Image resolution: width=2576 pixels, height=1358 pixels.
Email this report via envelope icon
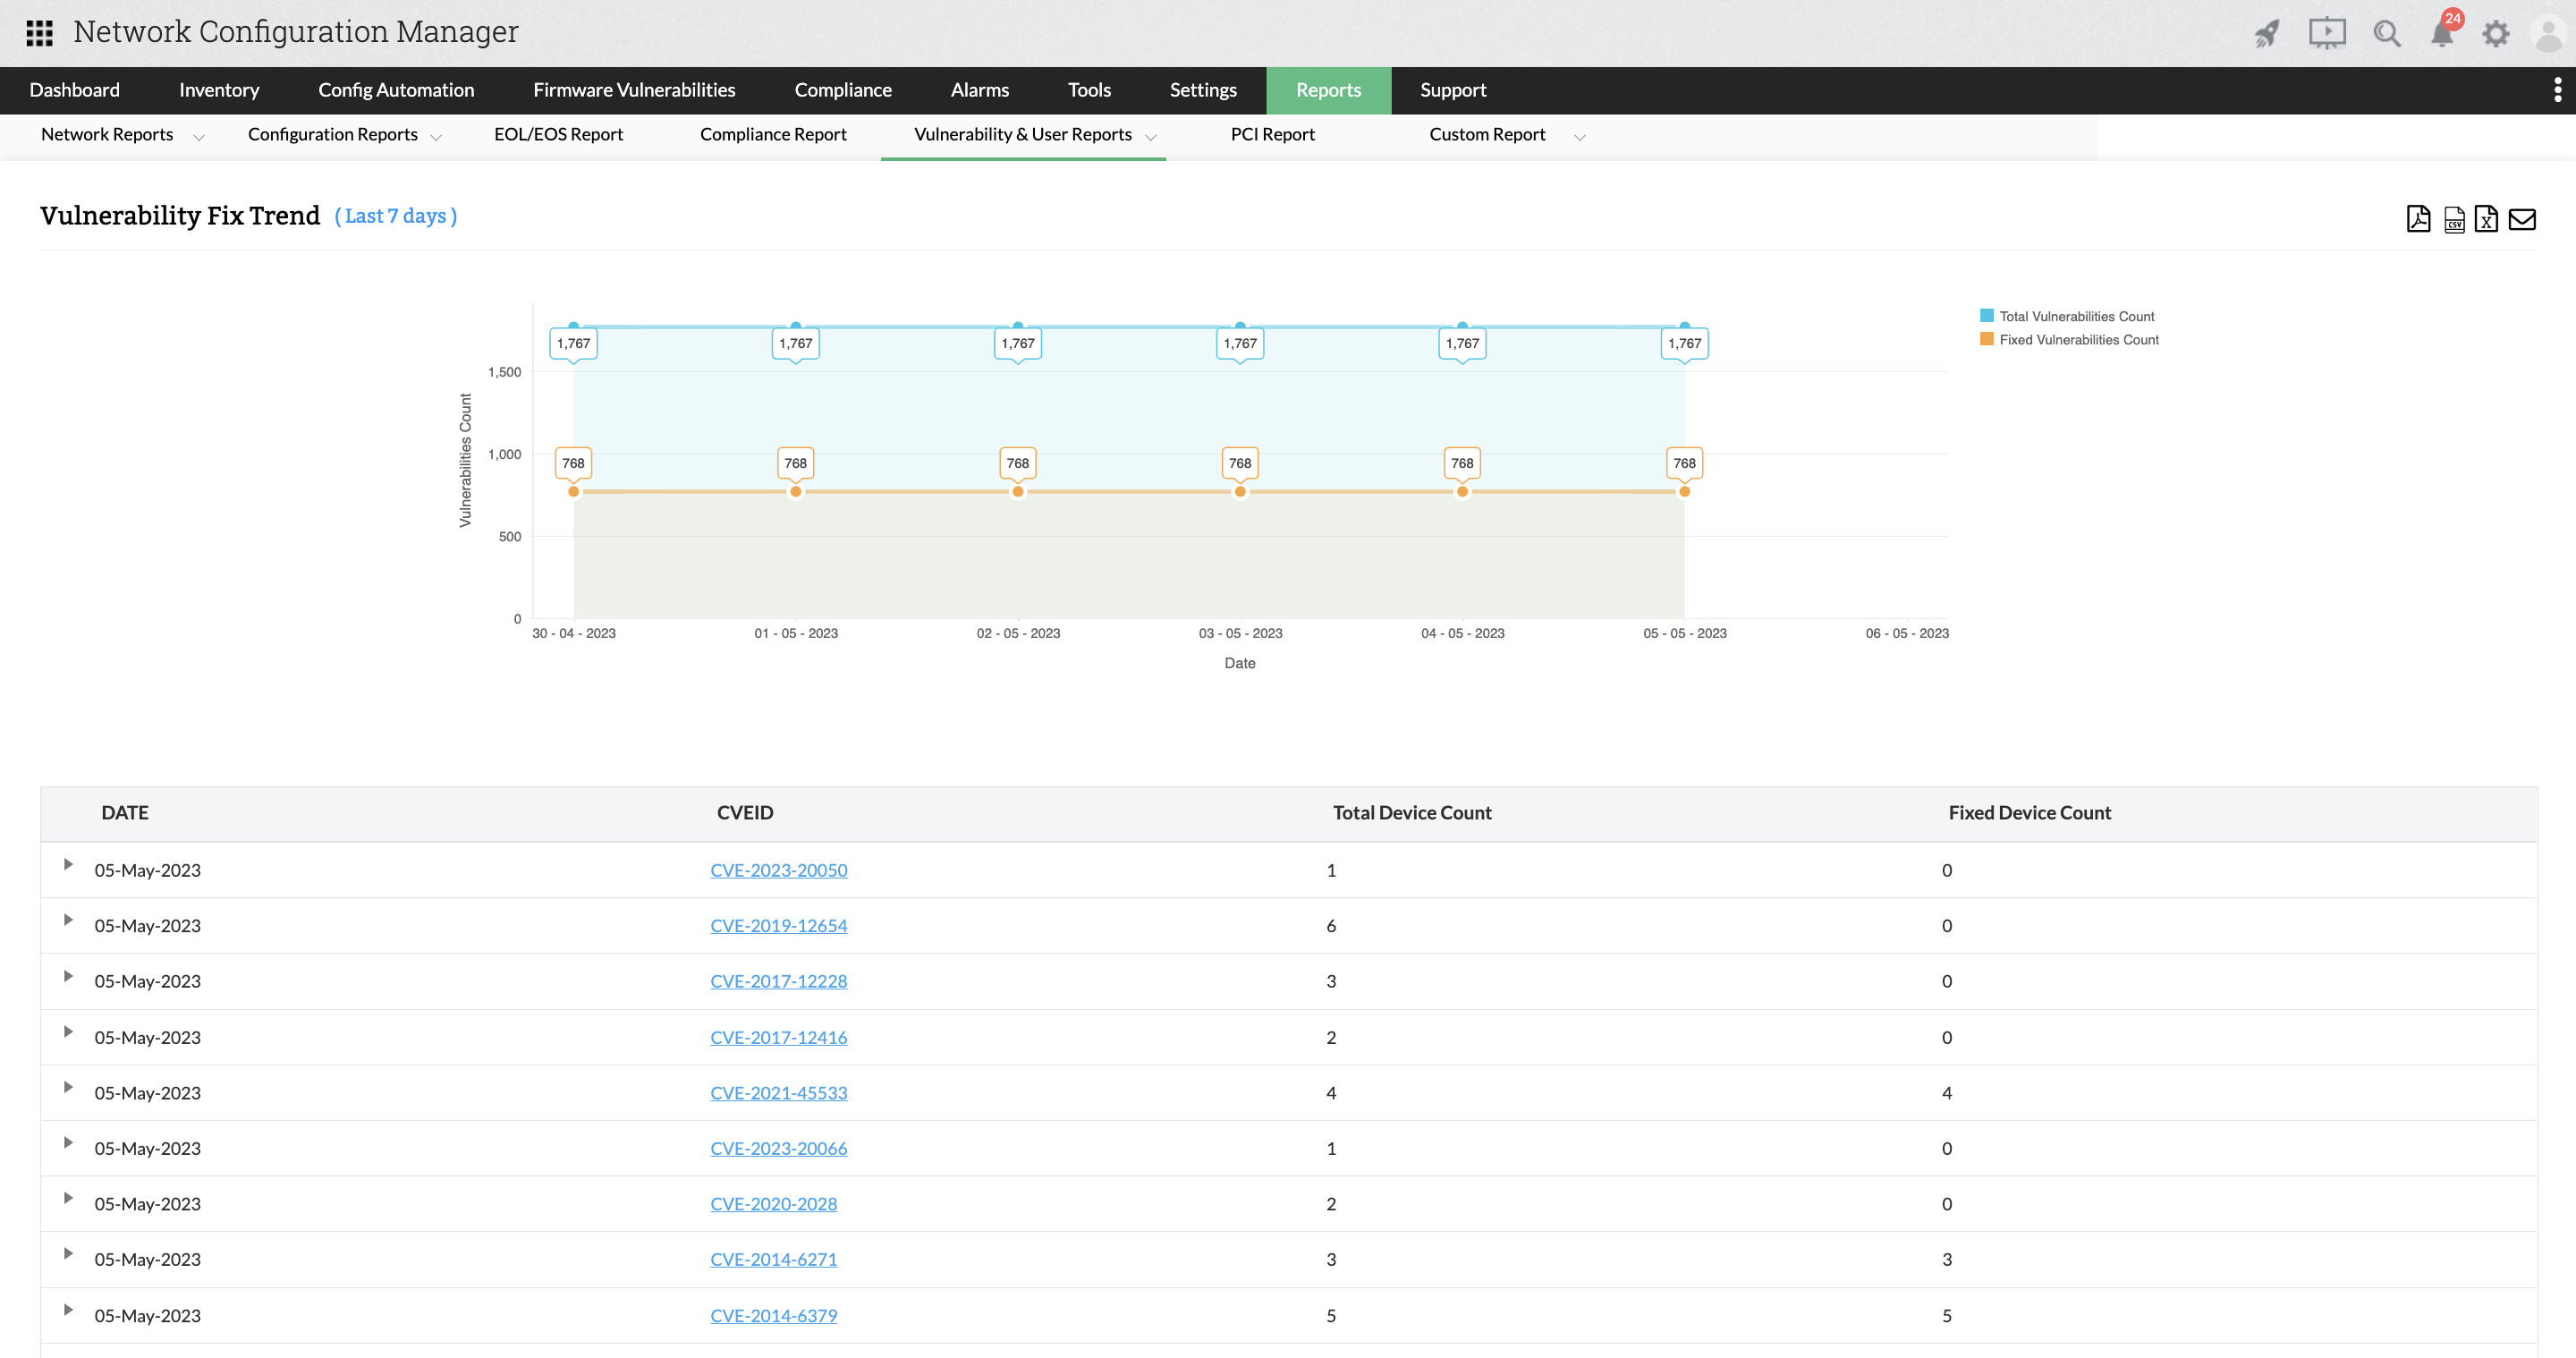click(x=2522, y=219)
